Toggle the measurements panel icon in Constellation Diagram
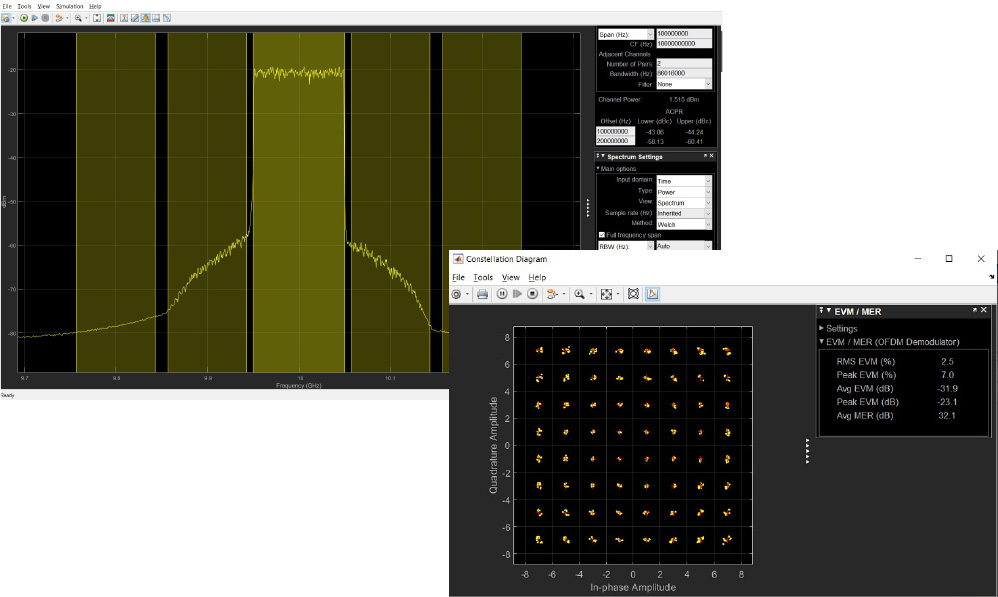Screen dimensions: 998x597 tap(652, 294)
